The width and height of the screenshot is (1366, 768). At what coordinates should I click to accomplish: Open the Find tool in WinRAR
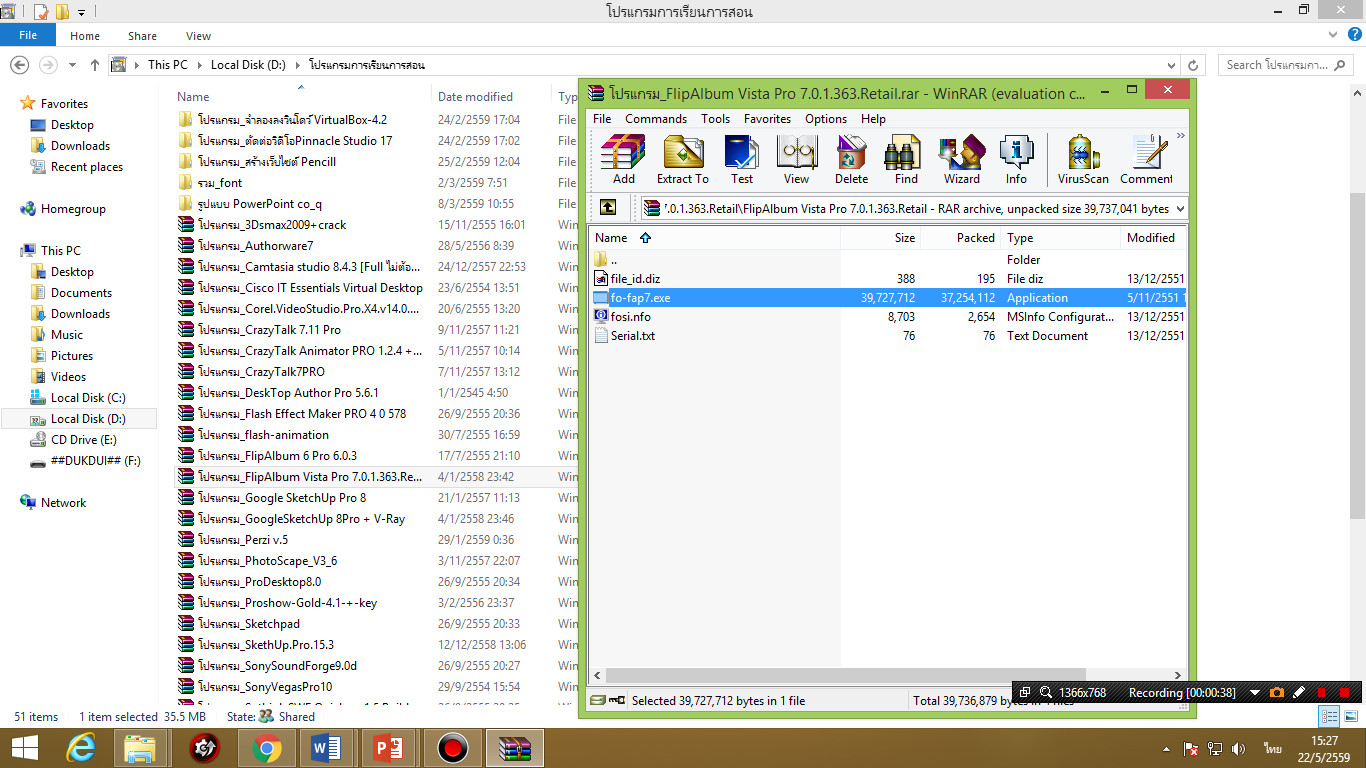(906, 160)
